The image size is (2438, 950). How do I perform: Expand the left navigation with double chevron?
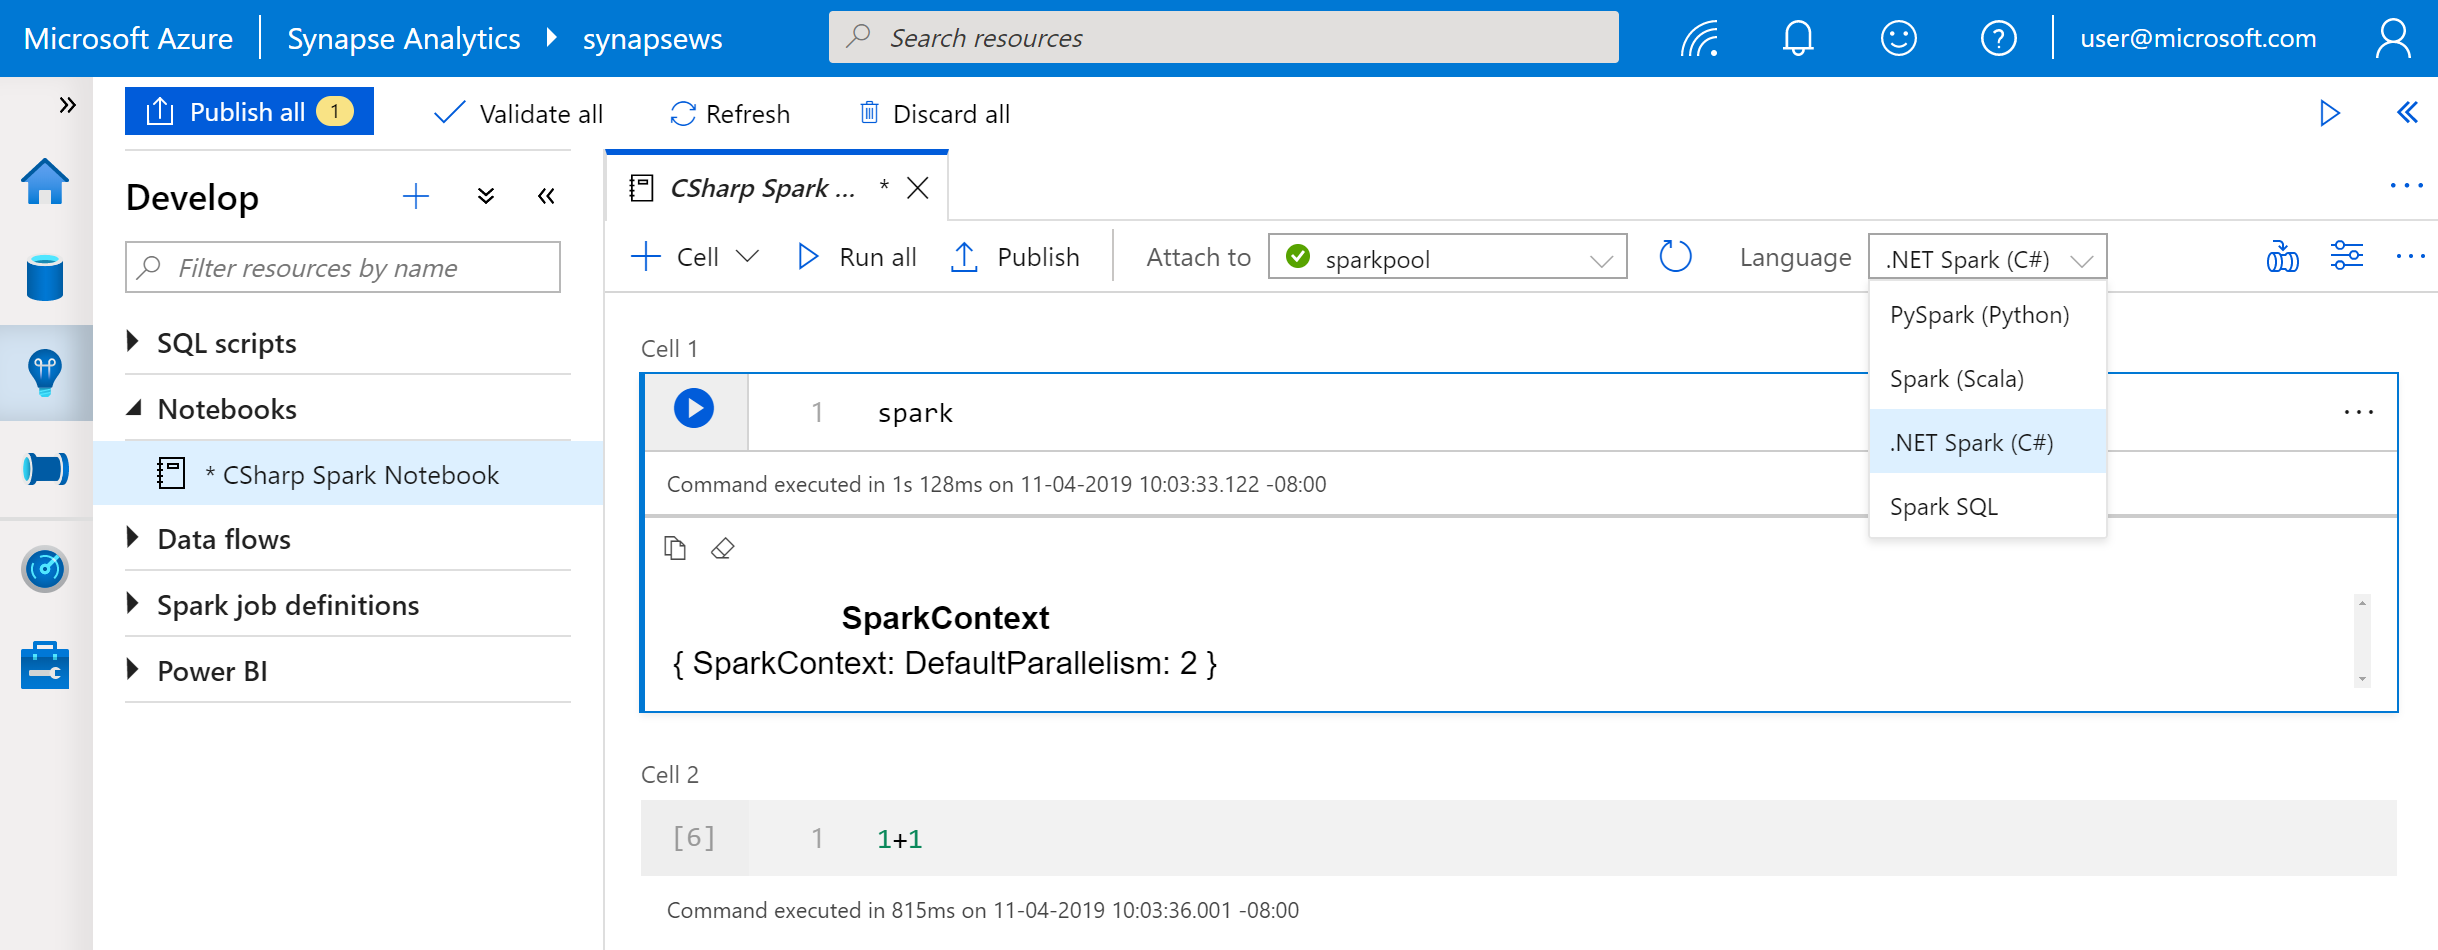[x=67, y=105]
